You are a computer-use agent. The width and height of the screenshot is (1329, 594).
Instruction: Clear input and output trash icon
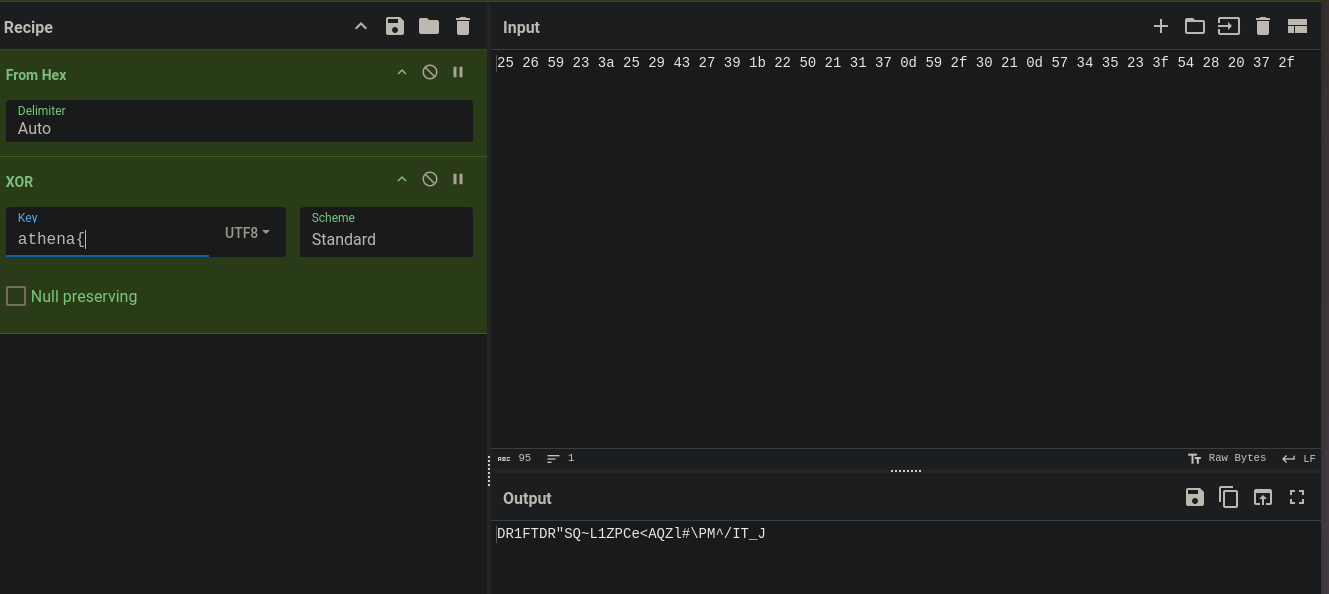click(x=1263, y=27)
